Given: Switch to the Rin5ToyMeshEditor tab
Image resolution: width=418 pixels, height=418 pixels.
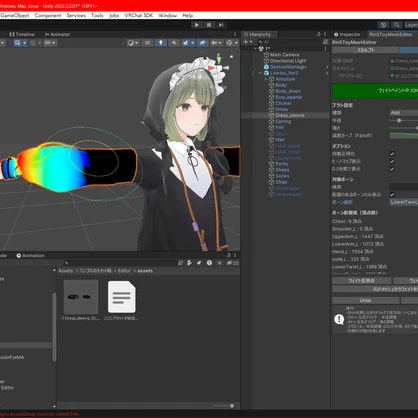Looking at the screenshot, I should coord(391,34).
